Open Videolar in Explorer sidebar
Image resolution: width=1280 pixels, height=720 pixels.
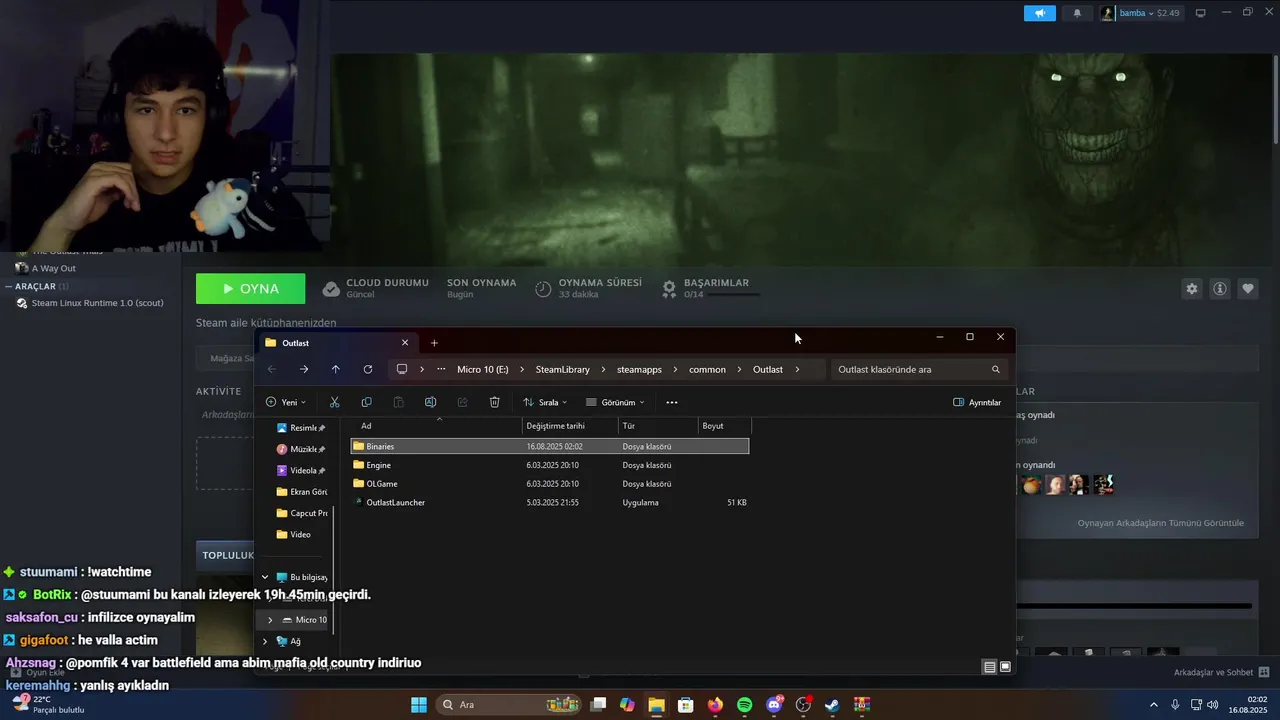click(x=301, y=470)
